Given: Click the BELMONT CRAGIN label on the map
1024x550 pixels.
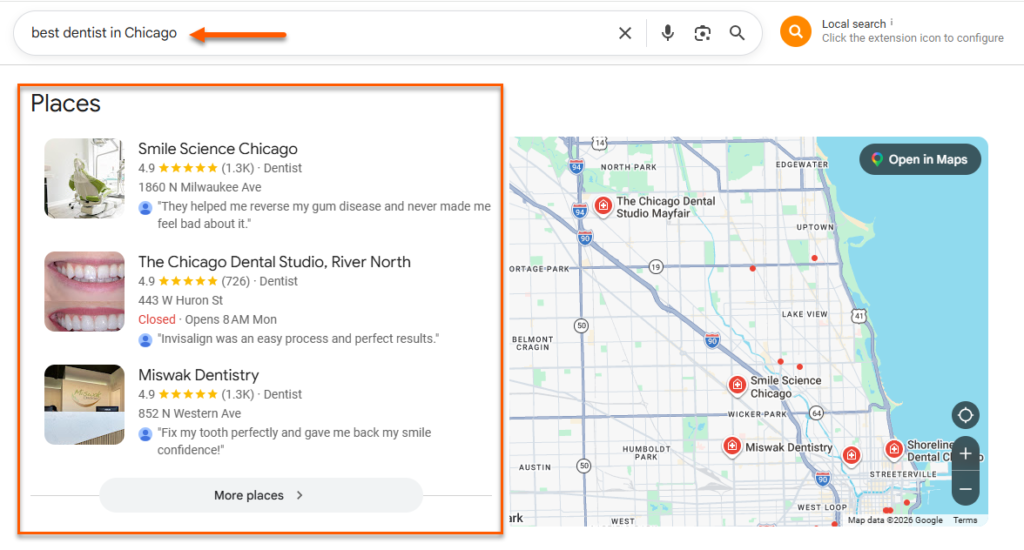Looking at the screenshot, I should coord(532,344).
